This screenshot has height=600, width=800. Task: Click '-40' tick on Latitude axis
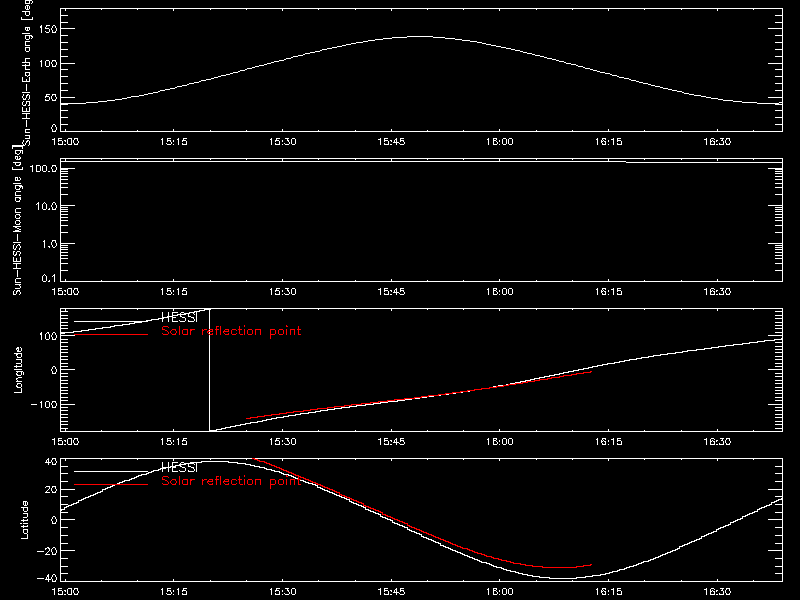(x=47, y=579)
